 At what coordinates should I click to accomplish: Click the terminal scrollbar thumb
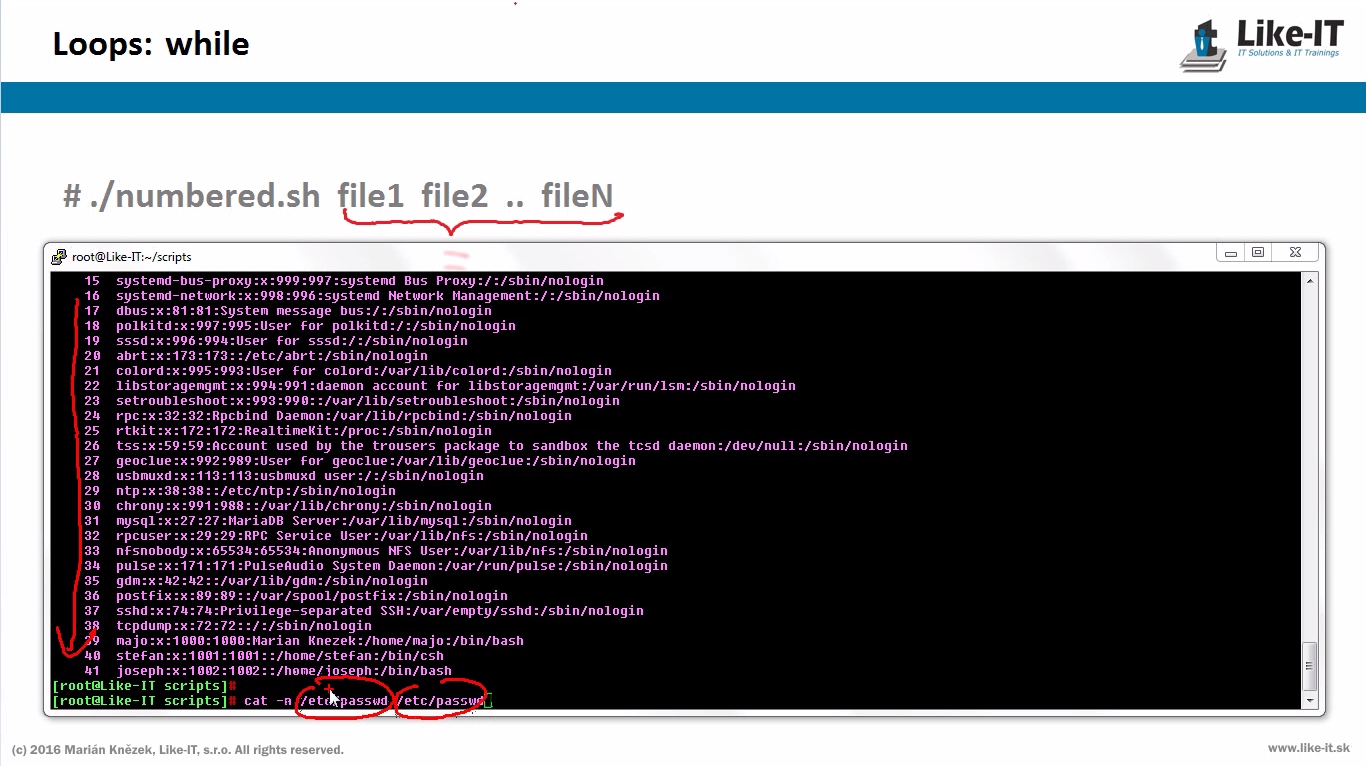(1310, 667)
